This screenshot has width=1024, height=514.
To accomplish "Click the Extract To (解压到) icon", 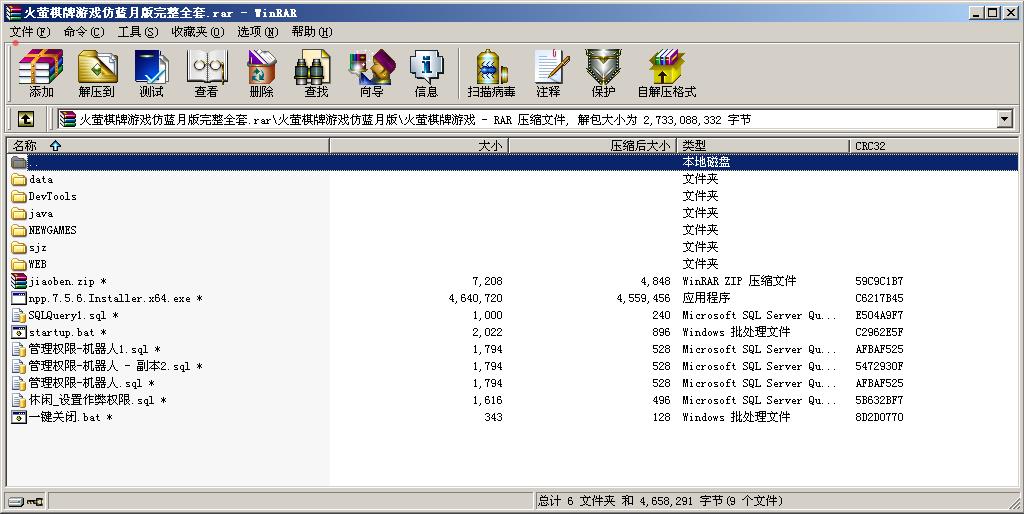I will click(96, 73).
